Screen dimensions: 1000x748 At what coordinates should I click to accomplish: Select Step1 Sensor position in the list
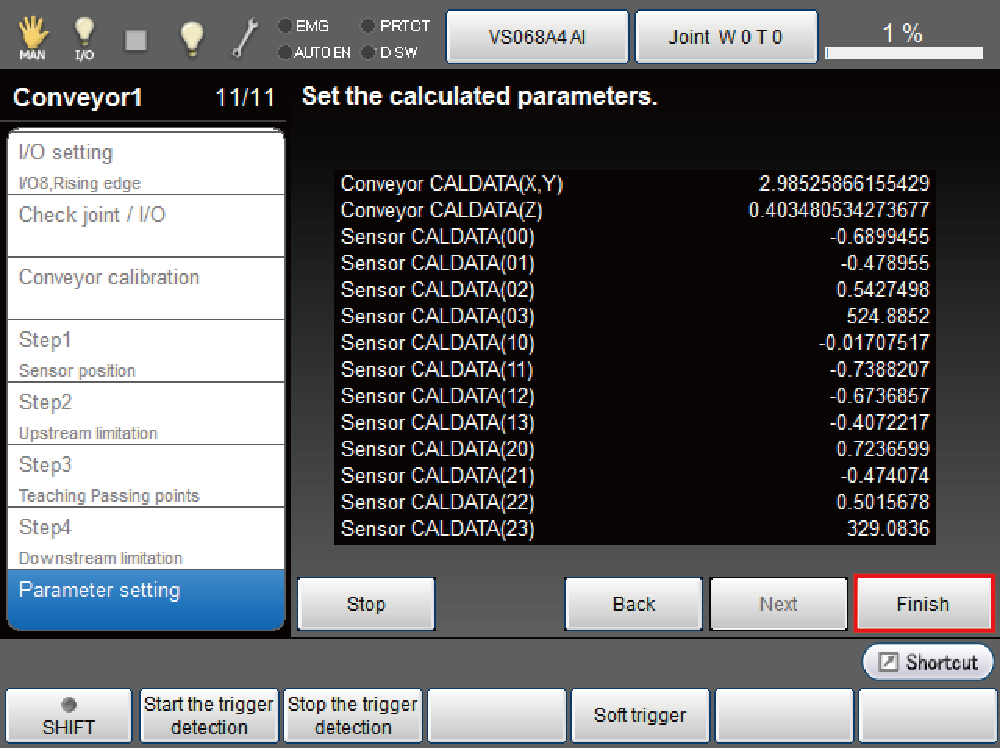(x=145, y=351)
